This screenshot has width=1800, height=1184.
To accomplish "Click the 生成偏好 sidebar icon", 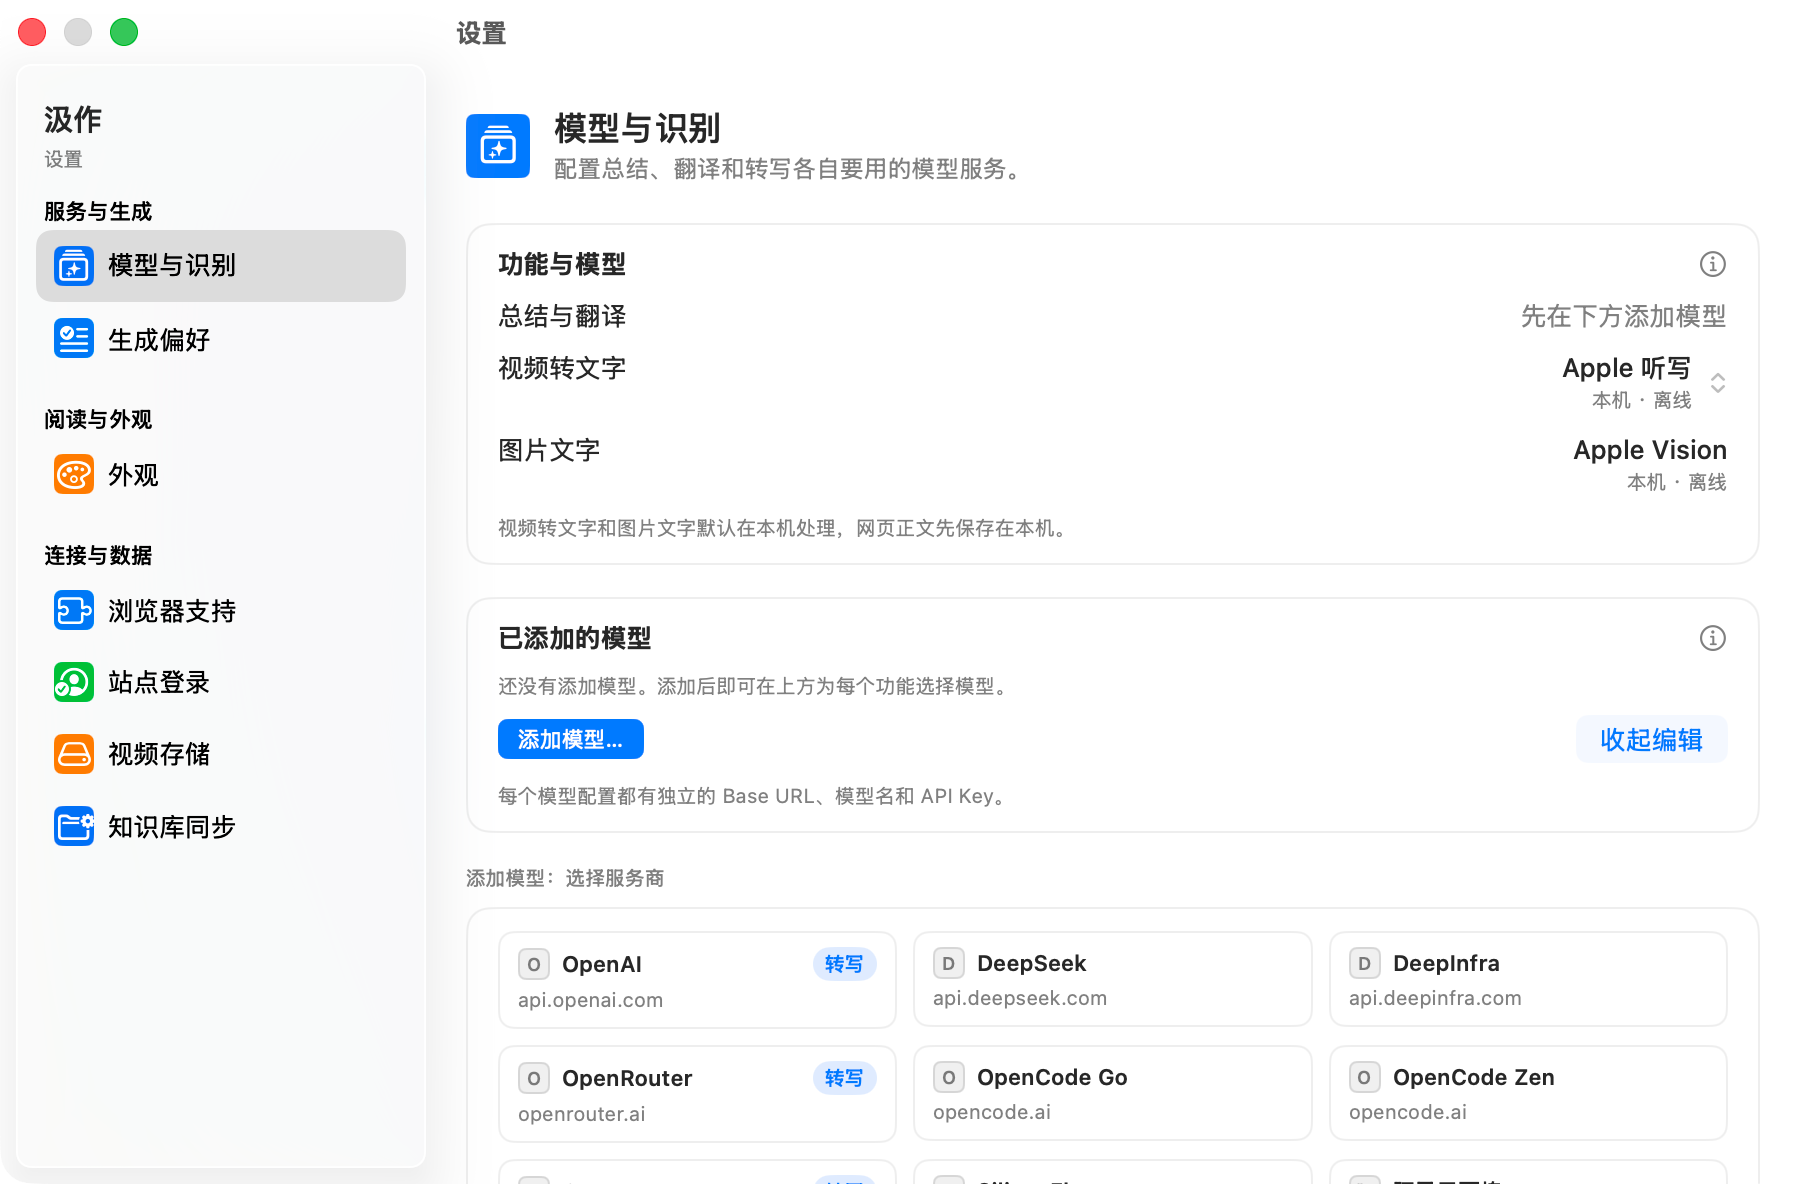I will tap(74, 339).
